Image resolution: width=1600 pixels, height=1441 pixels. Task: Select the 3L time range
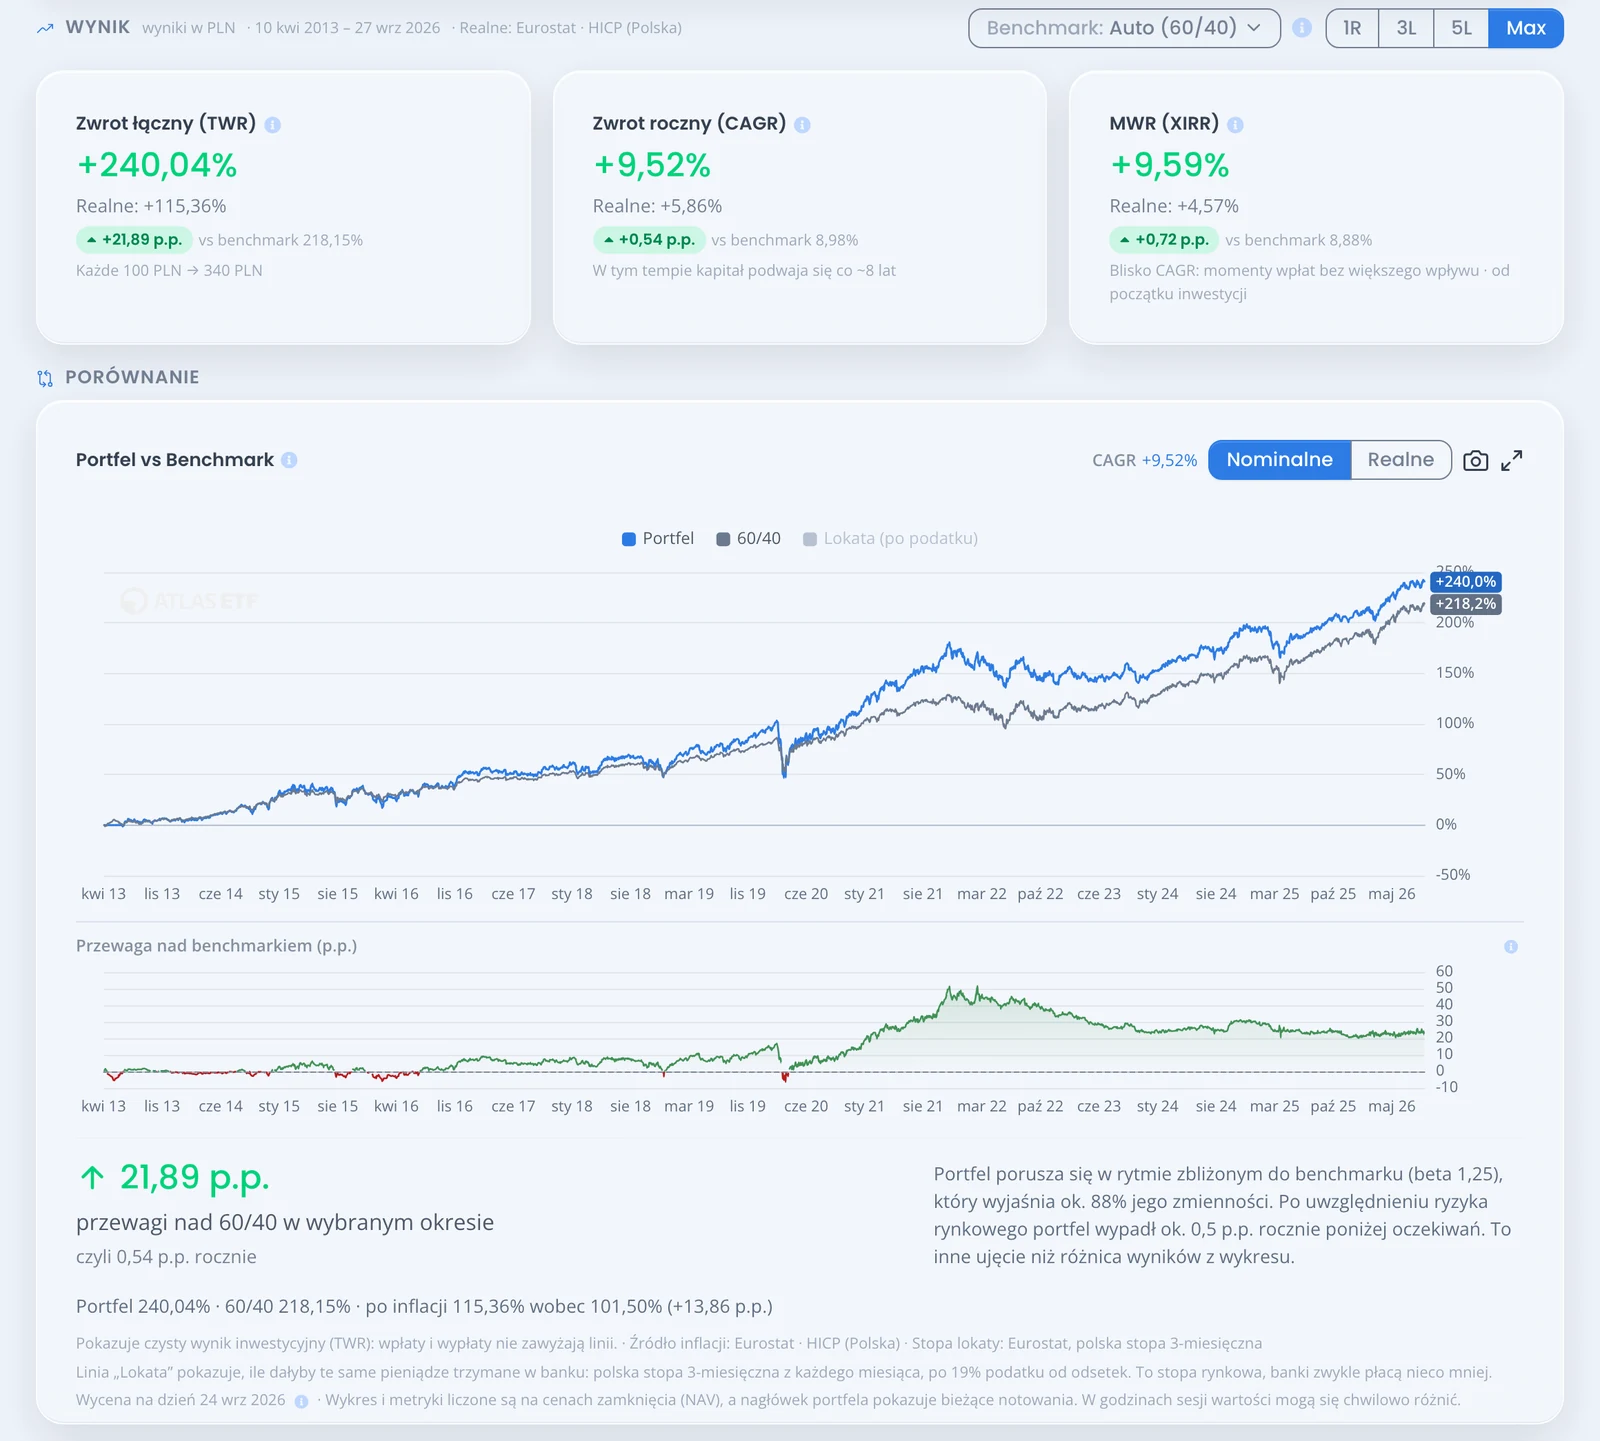(1406, 28)
